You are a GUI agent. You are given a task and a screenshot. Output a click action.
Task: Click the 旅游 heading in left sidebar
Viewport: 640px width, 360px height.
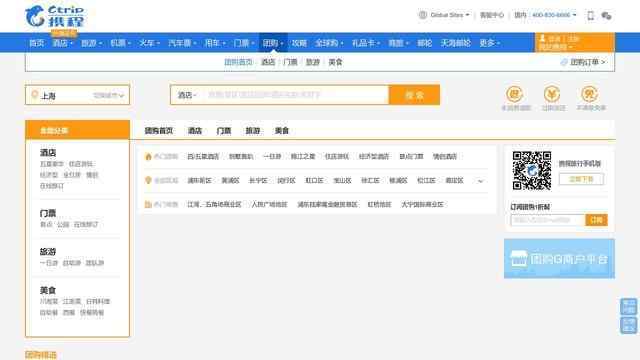[48, 252]
